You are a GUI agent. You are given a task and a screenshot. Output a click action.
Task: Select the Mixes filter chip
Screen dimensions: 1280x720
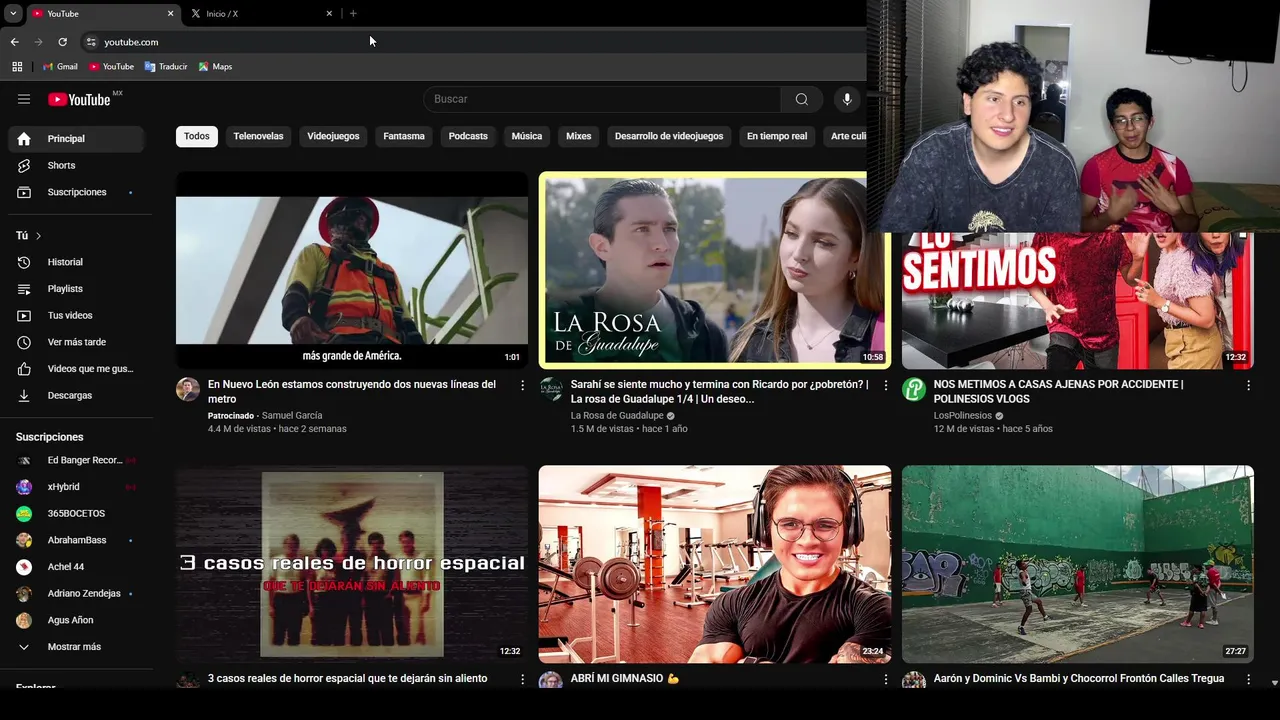(x=579, y=136)
